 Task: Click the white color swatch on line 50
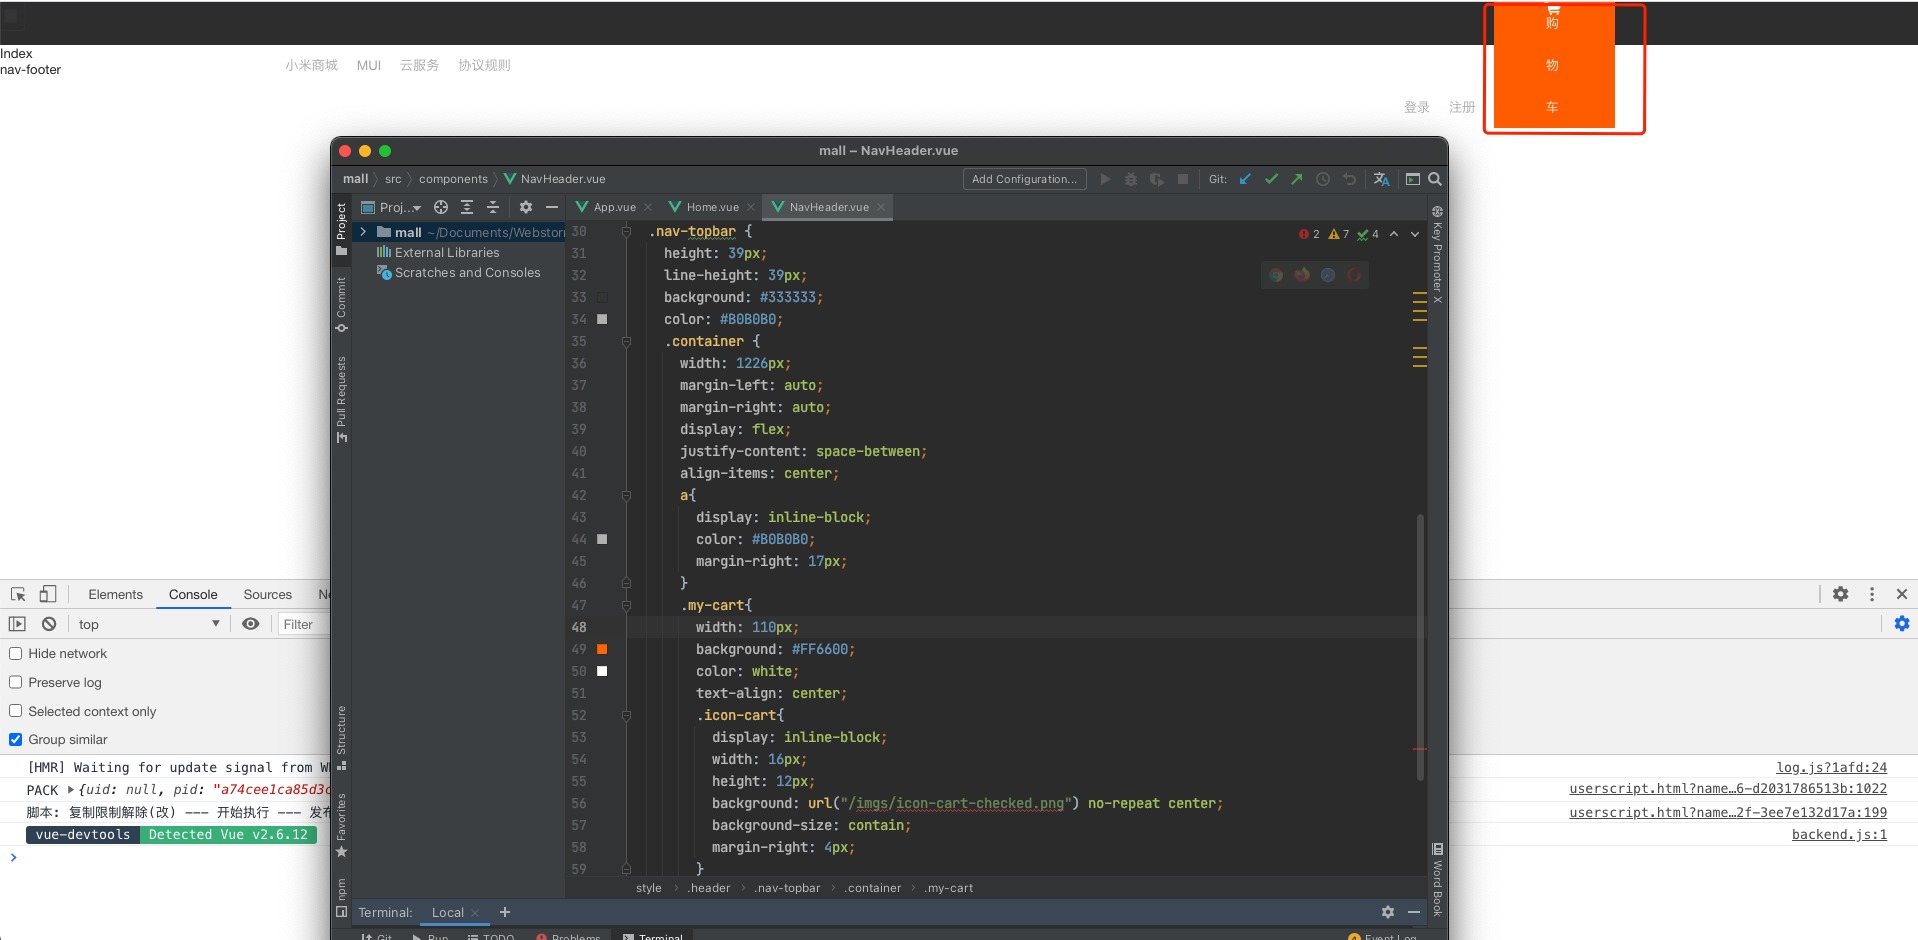coord(602,671)
